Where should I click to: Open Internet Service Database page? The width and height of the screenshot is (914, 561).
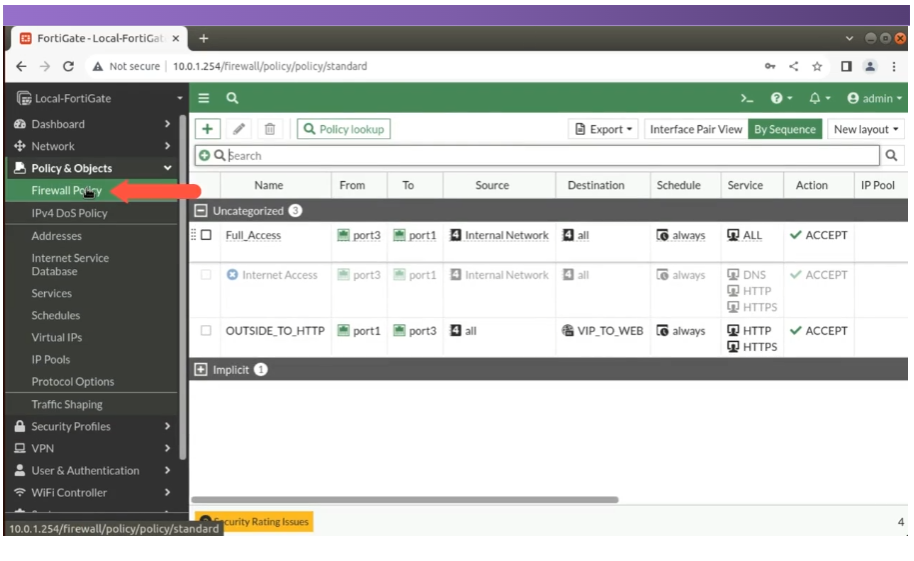pos(70,264)
